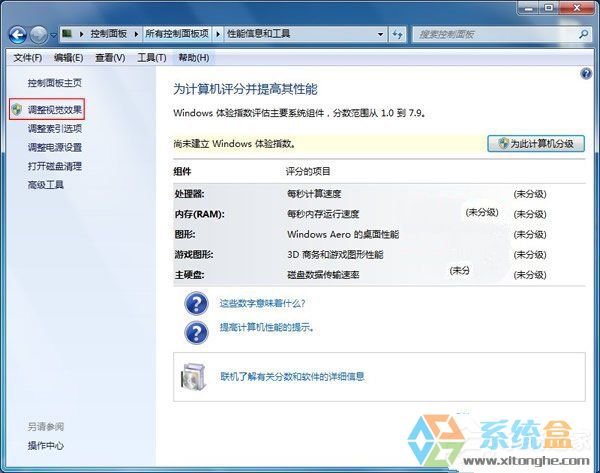Viewport: 600px width, 473px height.
Task: Click the 主硬盘: row label
Action: click(x=189, y=275)
